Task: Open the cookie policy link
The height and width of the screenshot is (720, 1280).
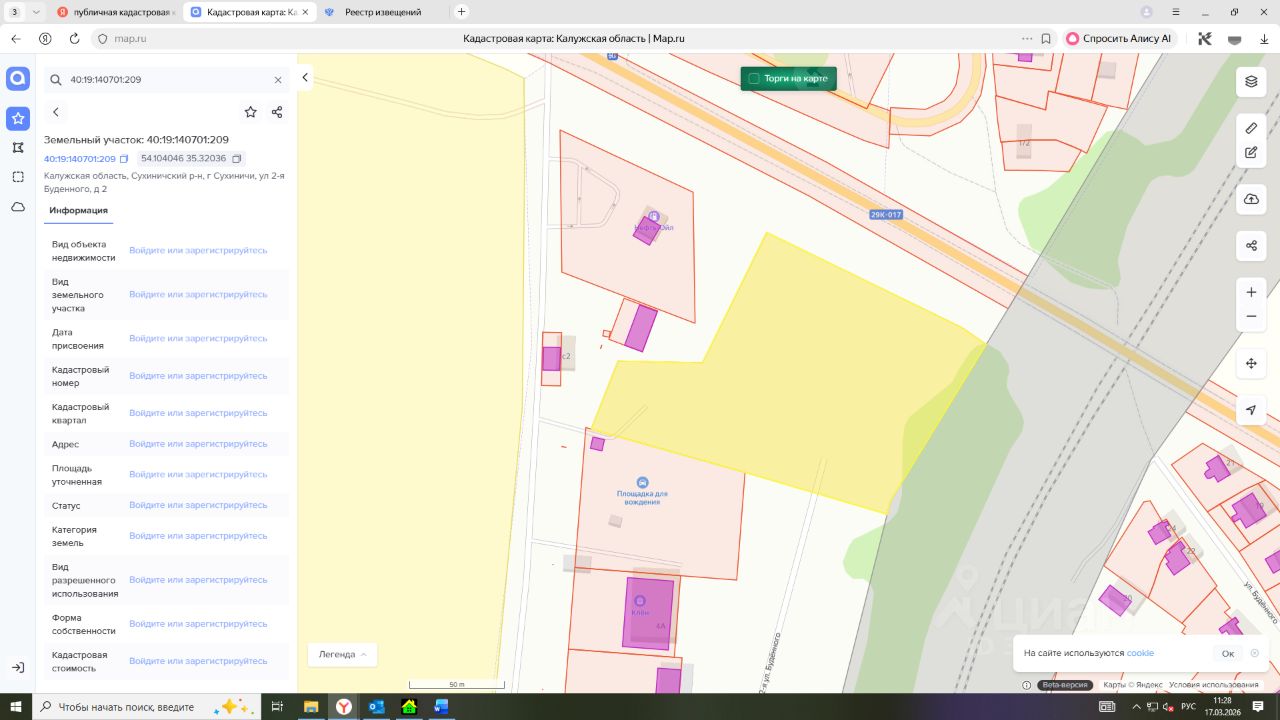Action: [x=1140, y=653]
